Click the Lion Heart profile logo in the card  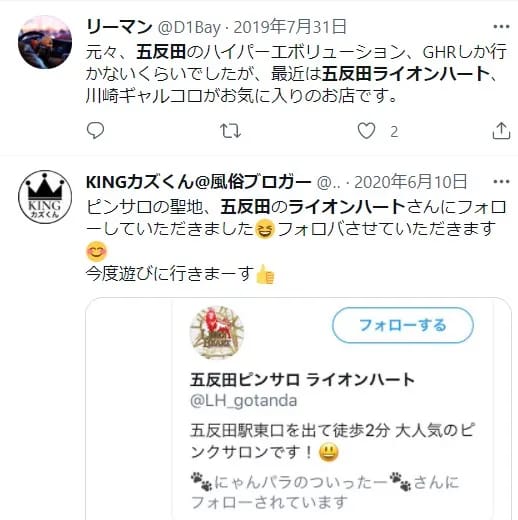point(217,332)
